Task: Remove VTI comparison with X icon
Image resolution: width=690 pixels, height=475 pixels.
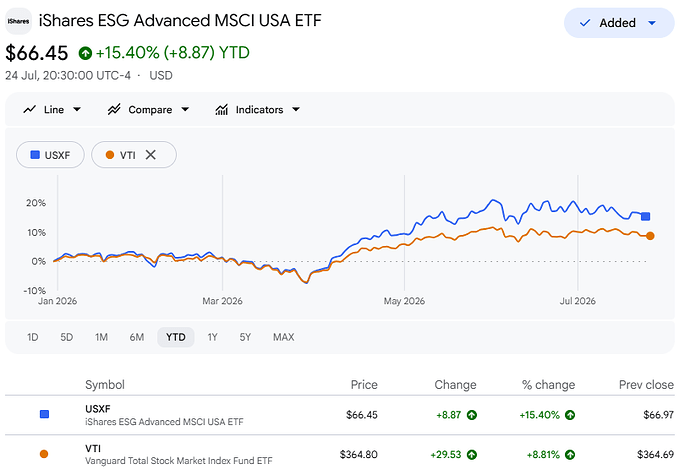Action: [x=150, y=155]
